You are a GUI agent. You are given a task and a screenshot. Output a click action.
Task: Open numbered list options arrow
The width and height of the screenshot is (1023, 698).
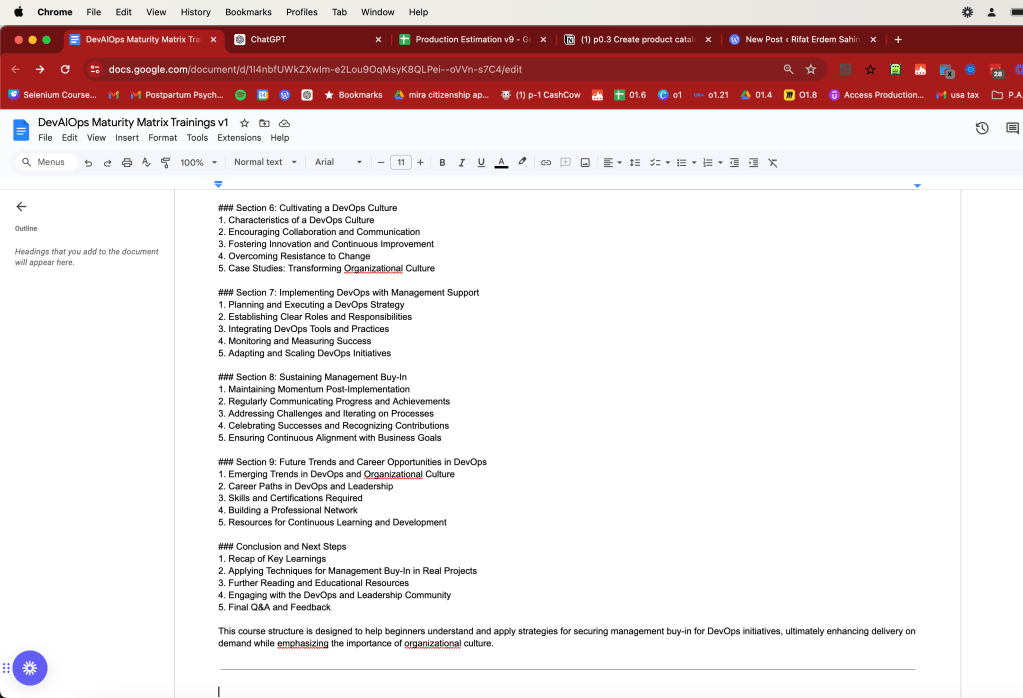[x=720, y=162]
